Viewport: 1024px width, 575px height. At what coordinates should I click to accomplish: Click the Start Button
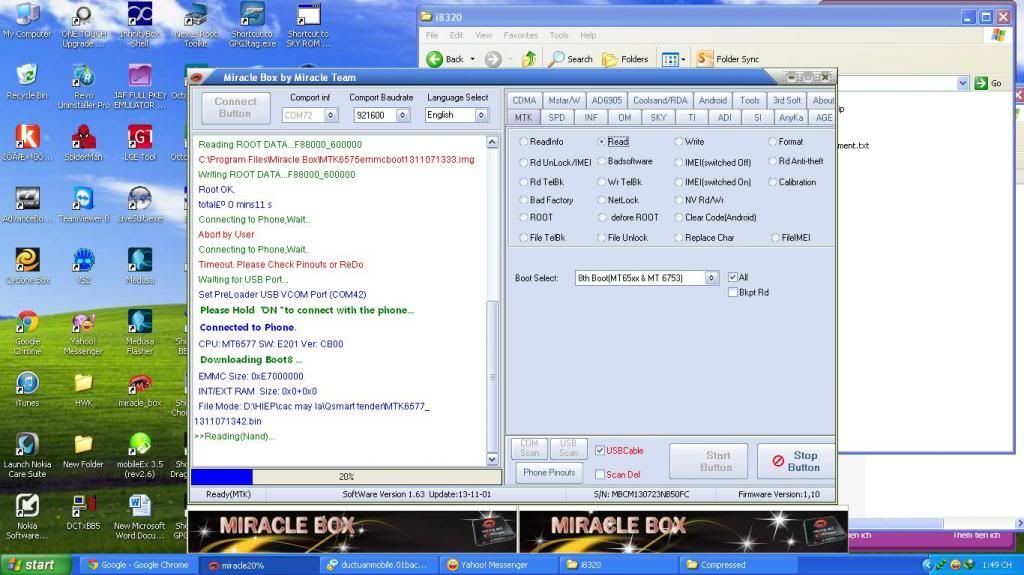711,461
